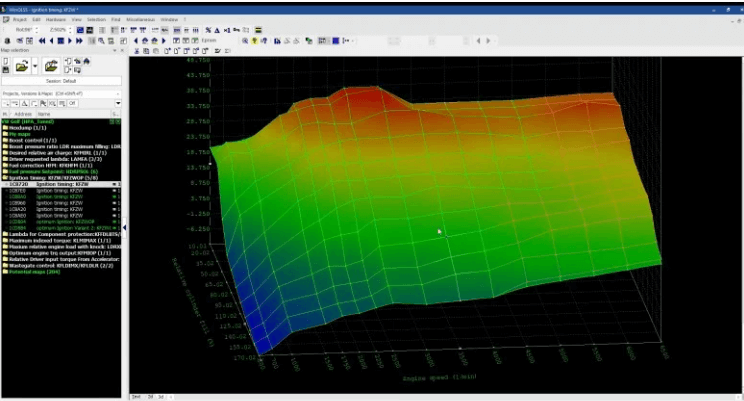Open the Project menu
This screenshot has width=744, height=401.
tap(19, 19)
